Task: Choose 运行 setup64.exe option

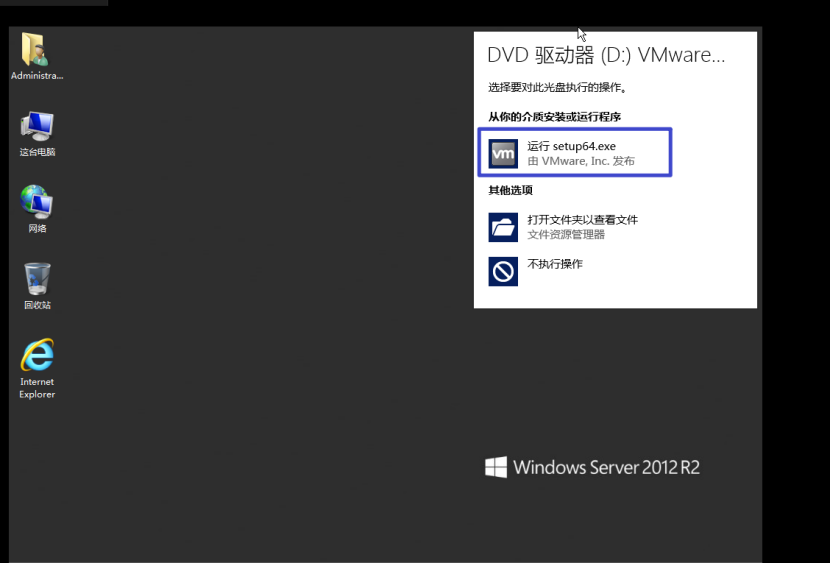Action: coord(575,152)
